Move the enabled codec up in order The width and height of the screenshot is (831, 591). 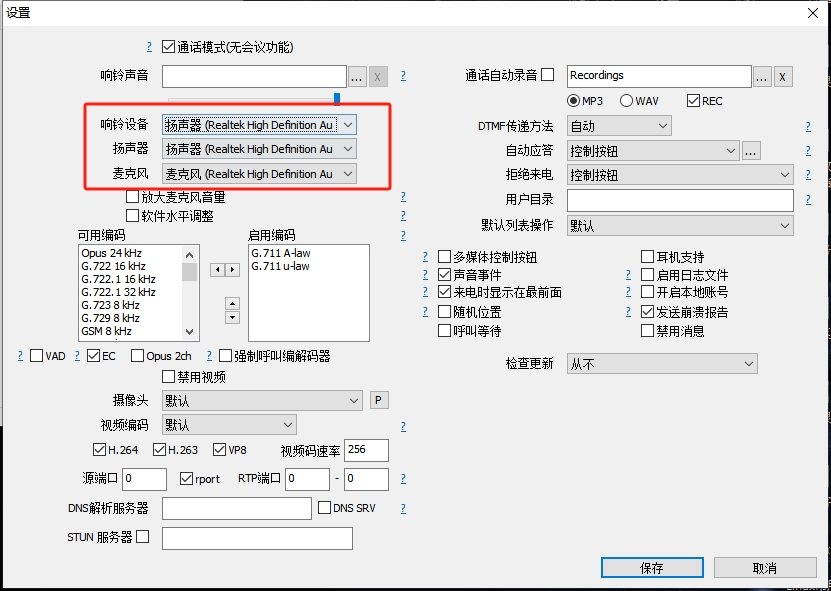pos(232,304)
